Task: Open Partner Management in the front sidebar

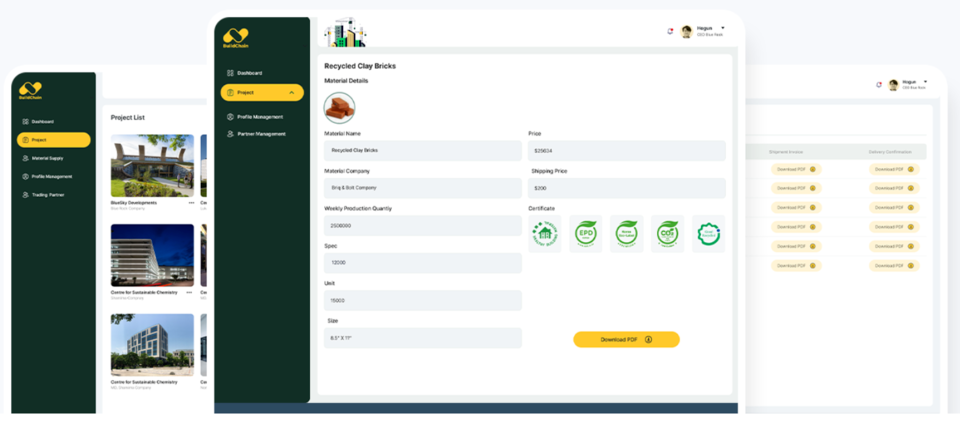Action: (261, 134)
